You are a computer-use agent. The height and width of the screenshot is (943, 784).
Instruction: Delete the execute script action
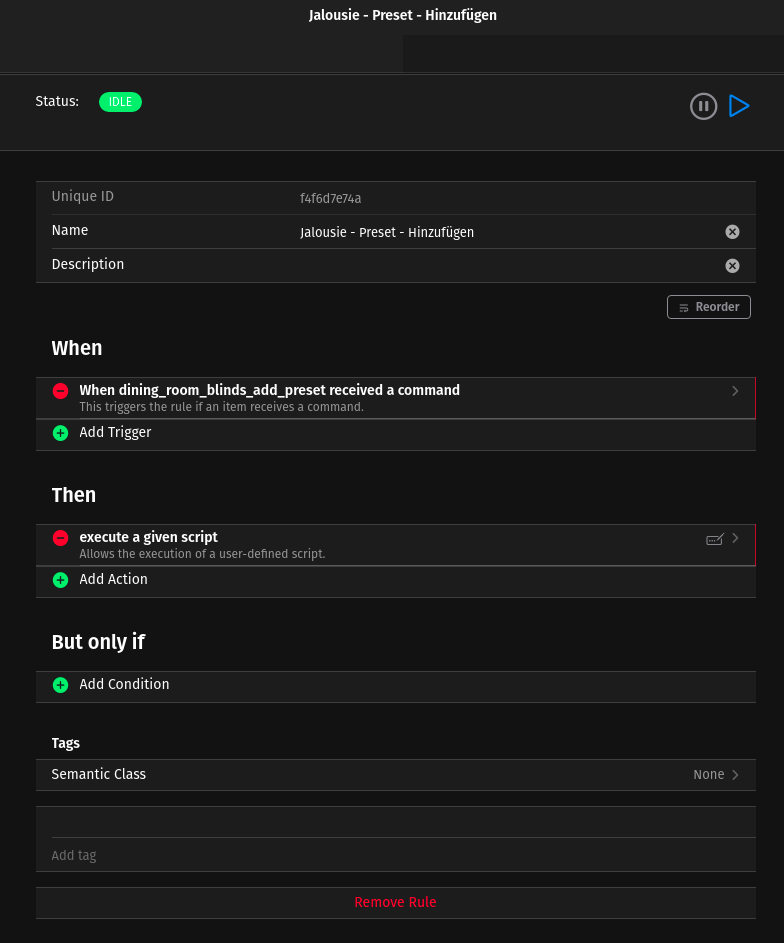60,538
